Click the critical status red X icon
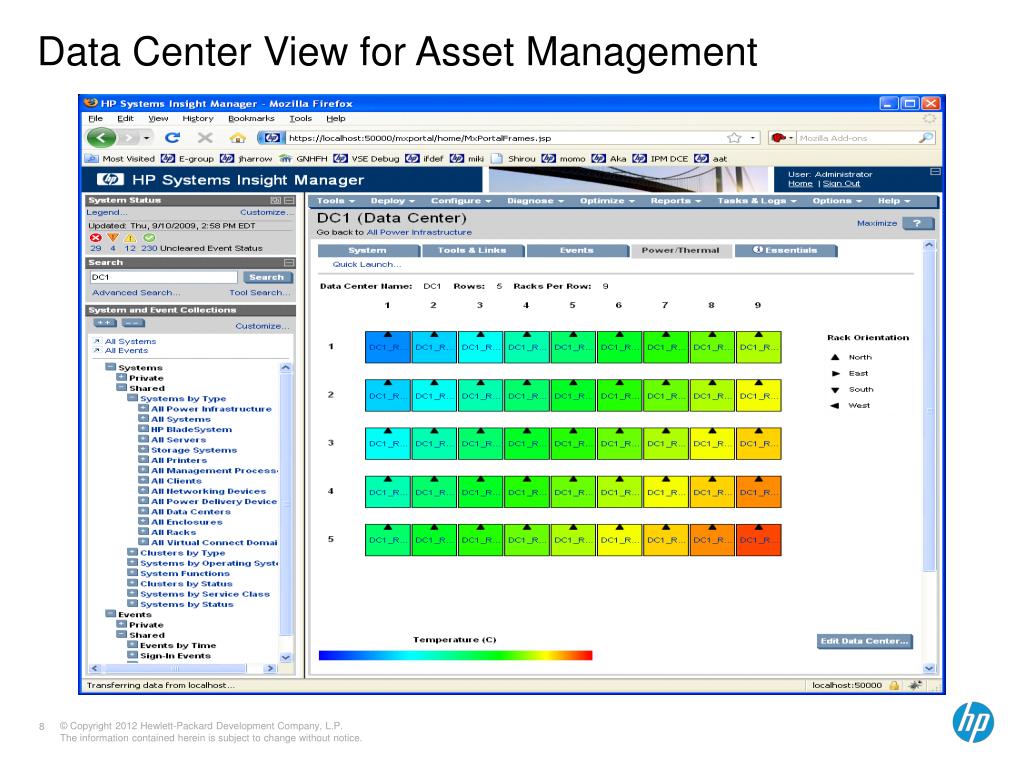 [x=95, y=238]
